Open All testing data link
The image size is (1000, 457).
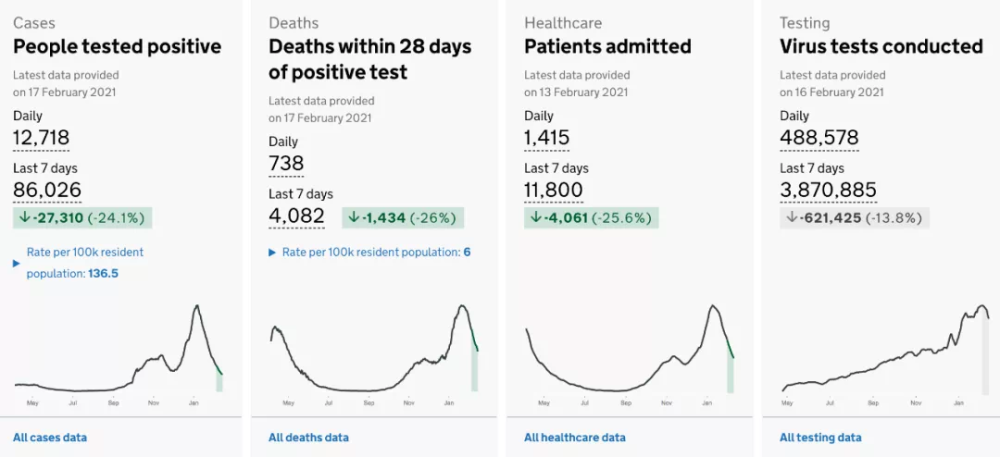click(x=820, y=437)
